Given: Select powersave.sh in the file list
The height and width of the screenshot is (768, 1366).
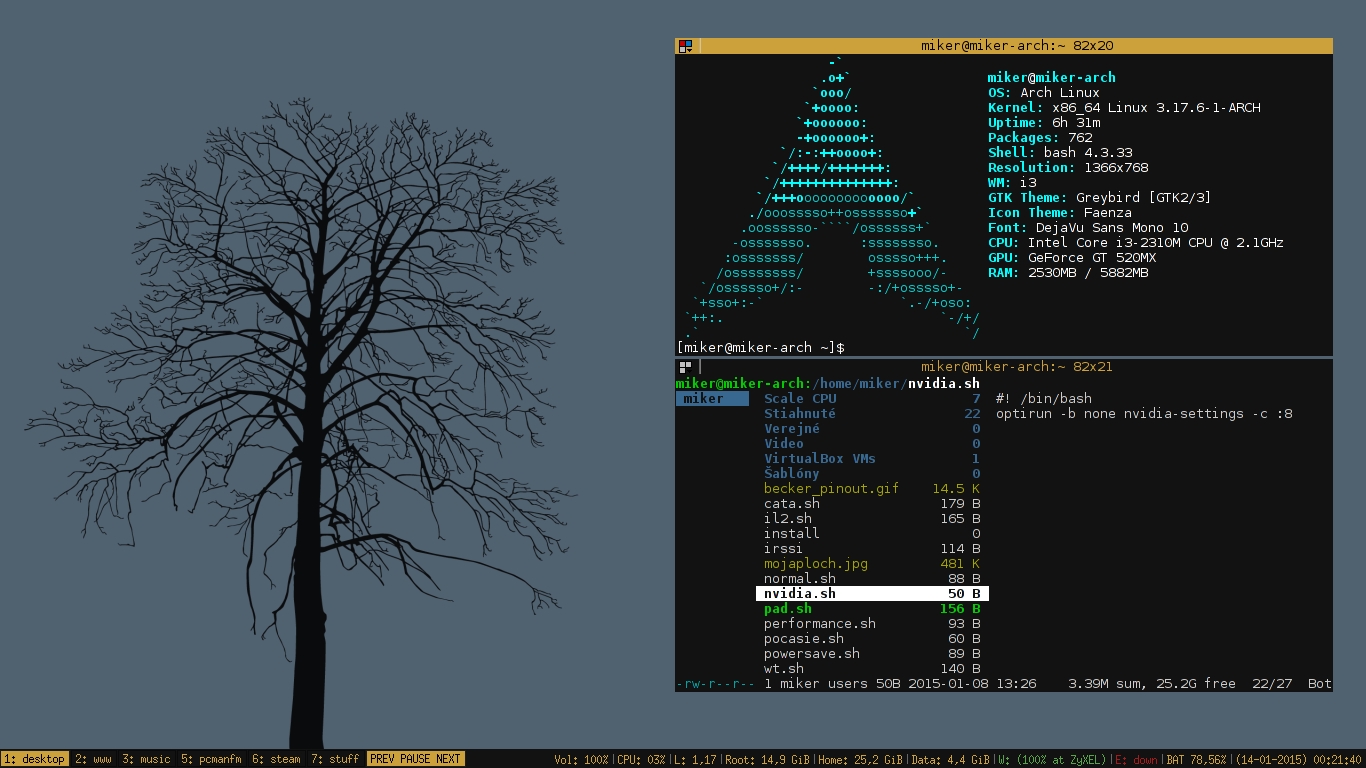Looking at the screenshot, I should pyautogui.click(x=872, y=654).
